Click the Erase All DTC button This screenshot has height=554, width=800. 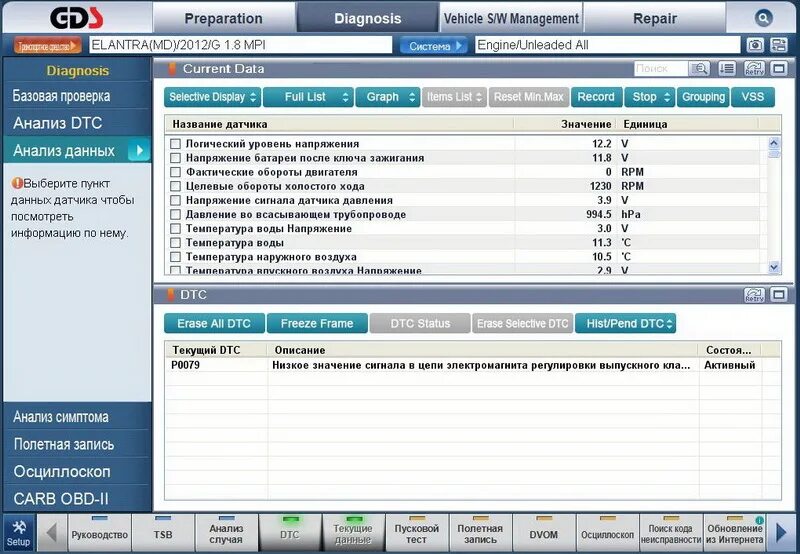click(x=214, y=323)
